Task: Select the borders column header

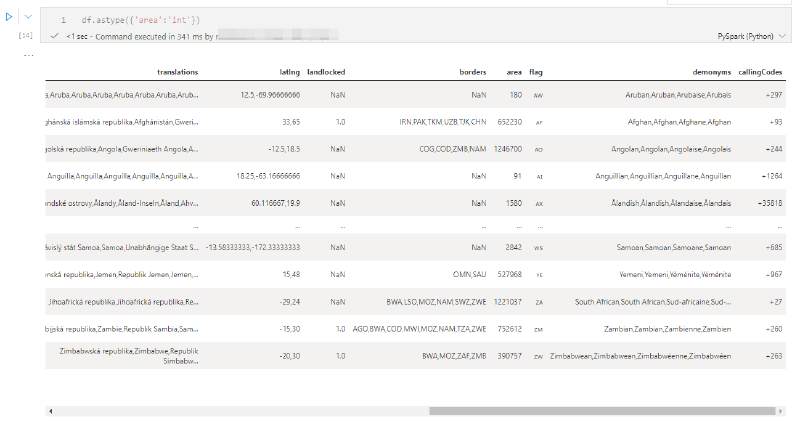Action: (472, 72)
